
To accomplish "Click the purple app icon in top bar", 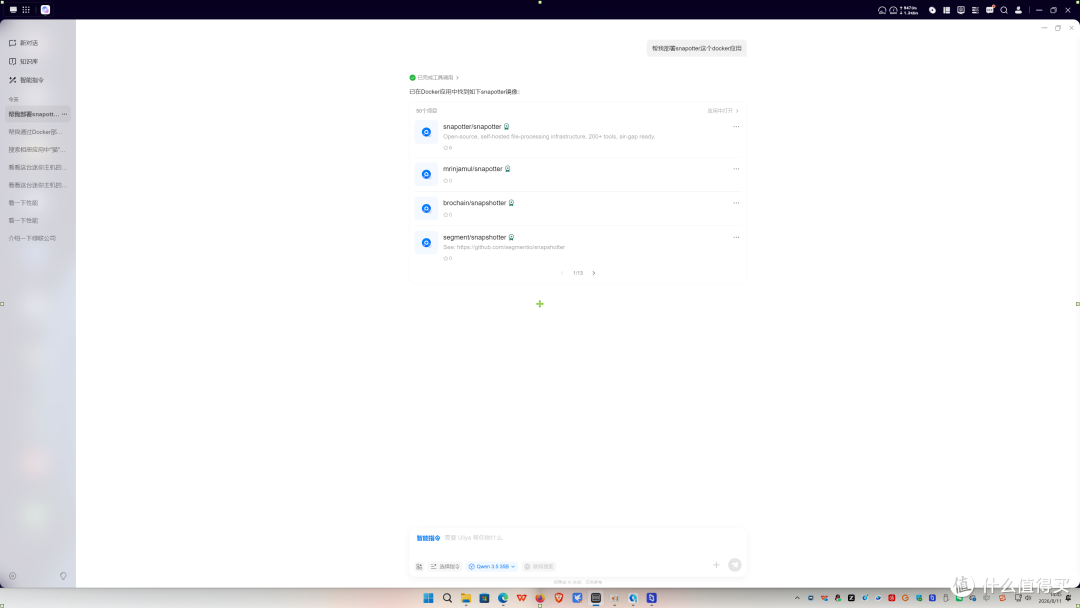I will click(45, 10).
